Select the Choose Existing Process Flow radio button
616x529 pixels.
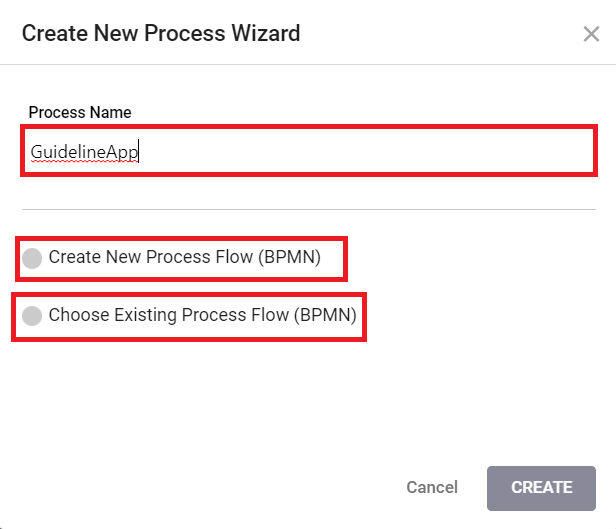[32, 316]
